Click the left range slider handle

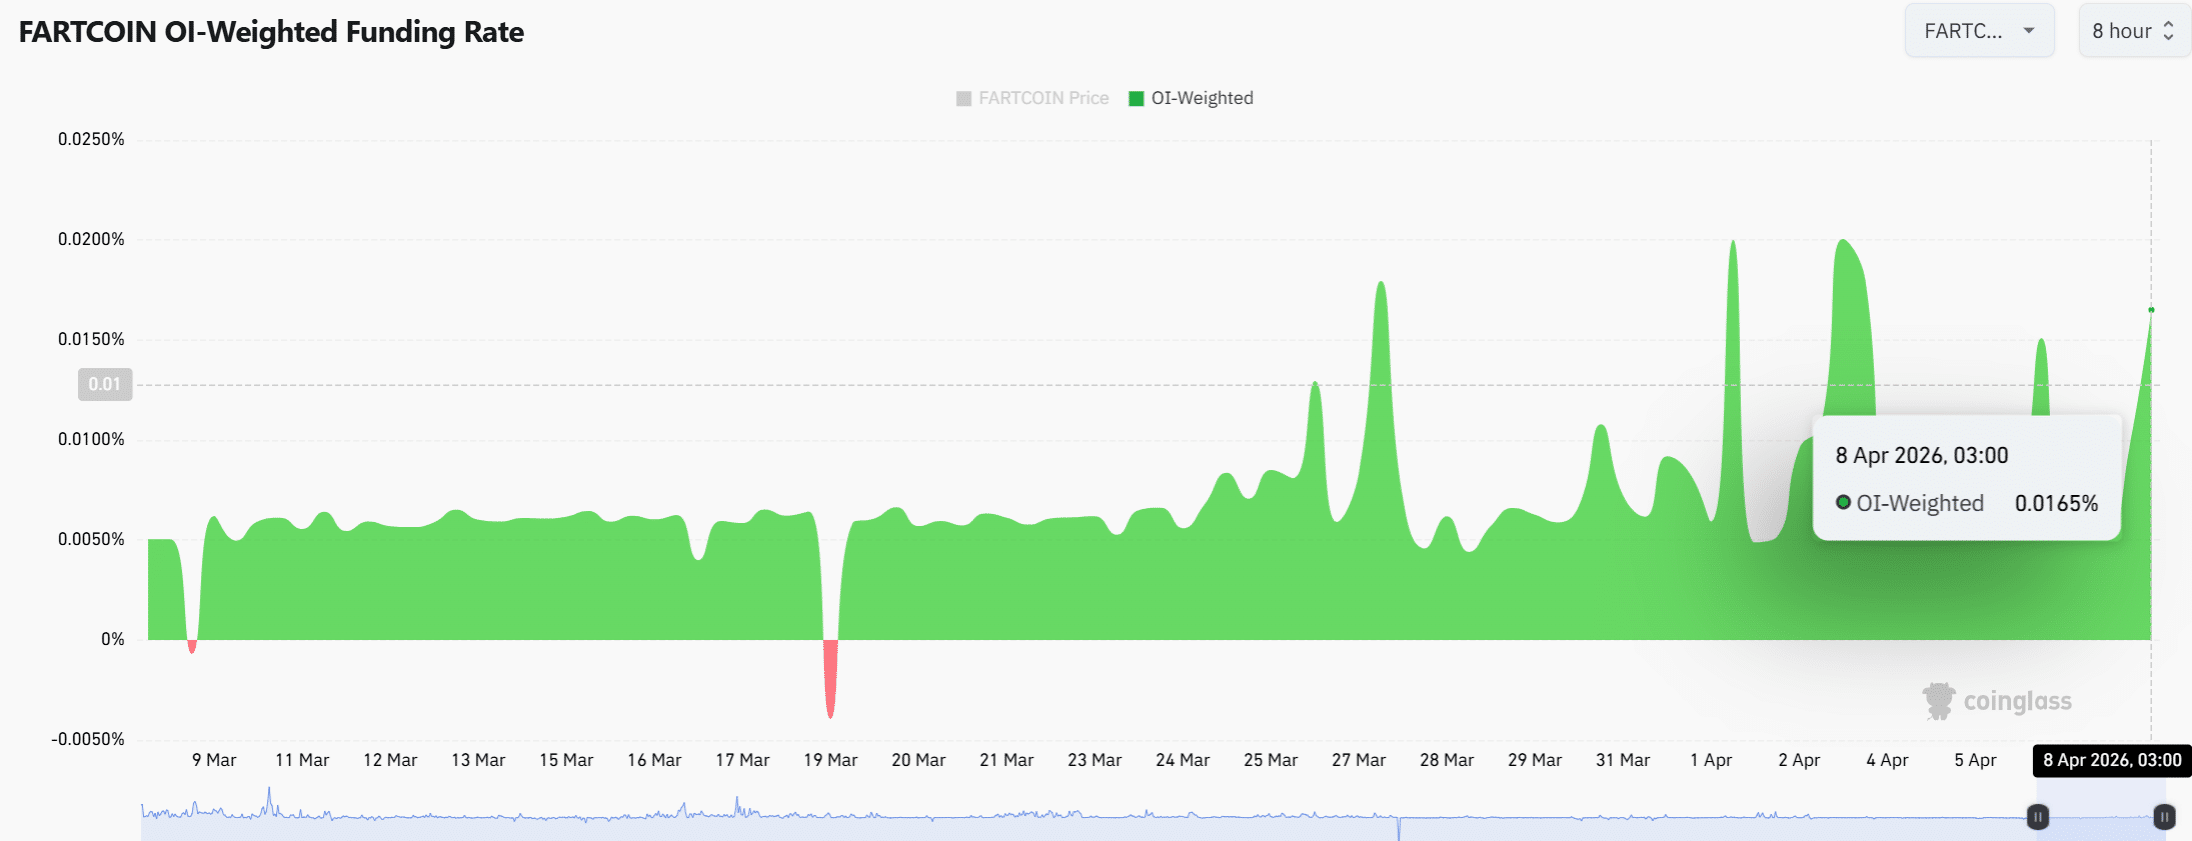2037,817
